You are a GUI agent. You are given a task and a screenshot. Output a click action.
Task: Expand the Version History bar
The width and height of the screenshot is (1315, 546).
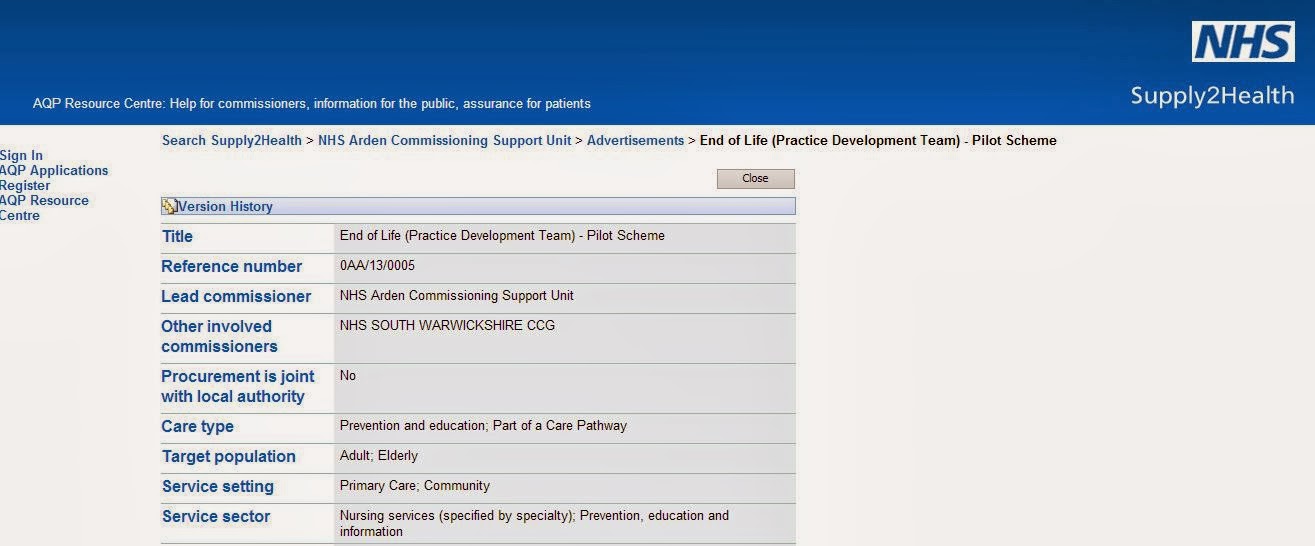pyautogui.click(x=478, y=206)
